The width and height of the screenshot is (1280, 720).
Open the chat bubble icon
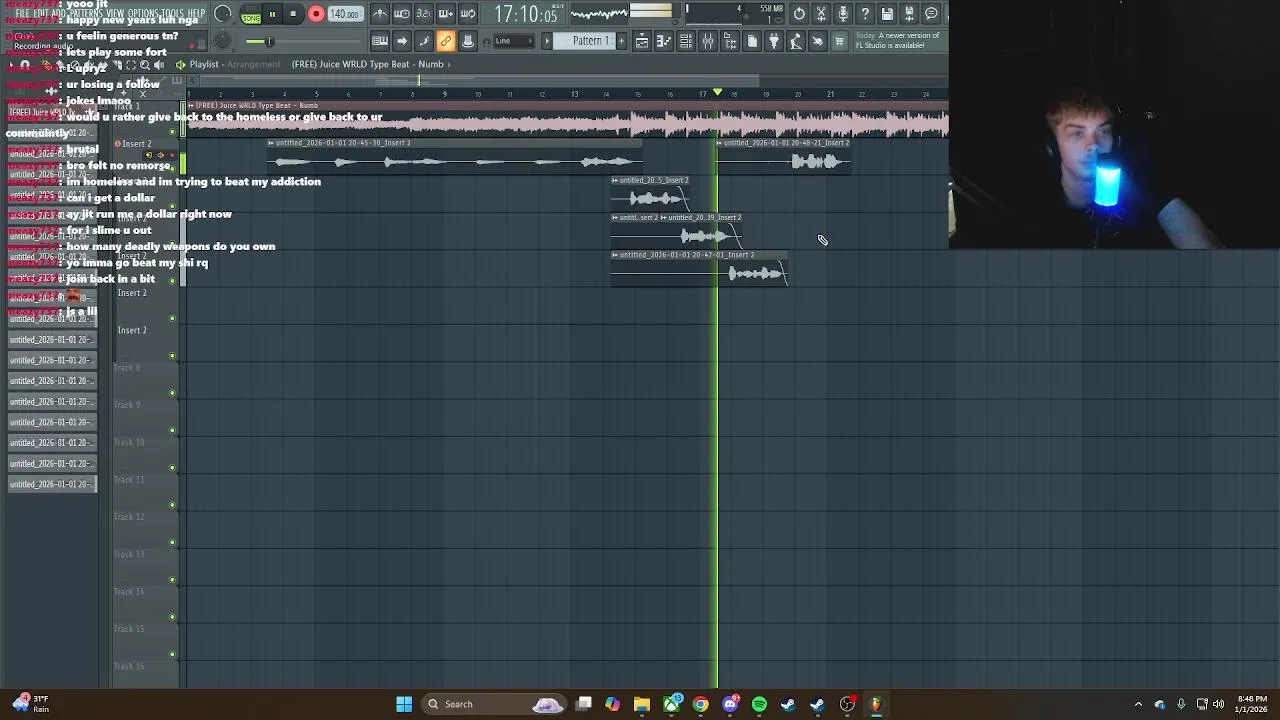931,13
